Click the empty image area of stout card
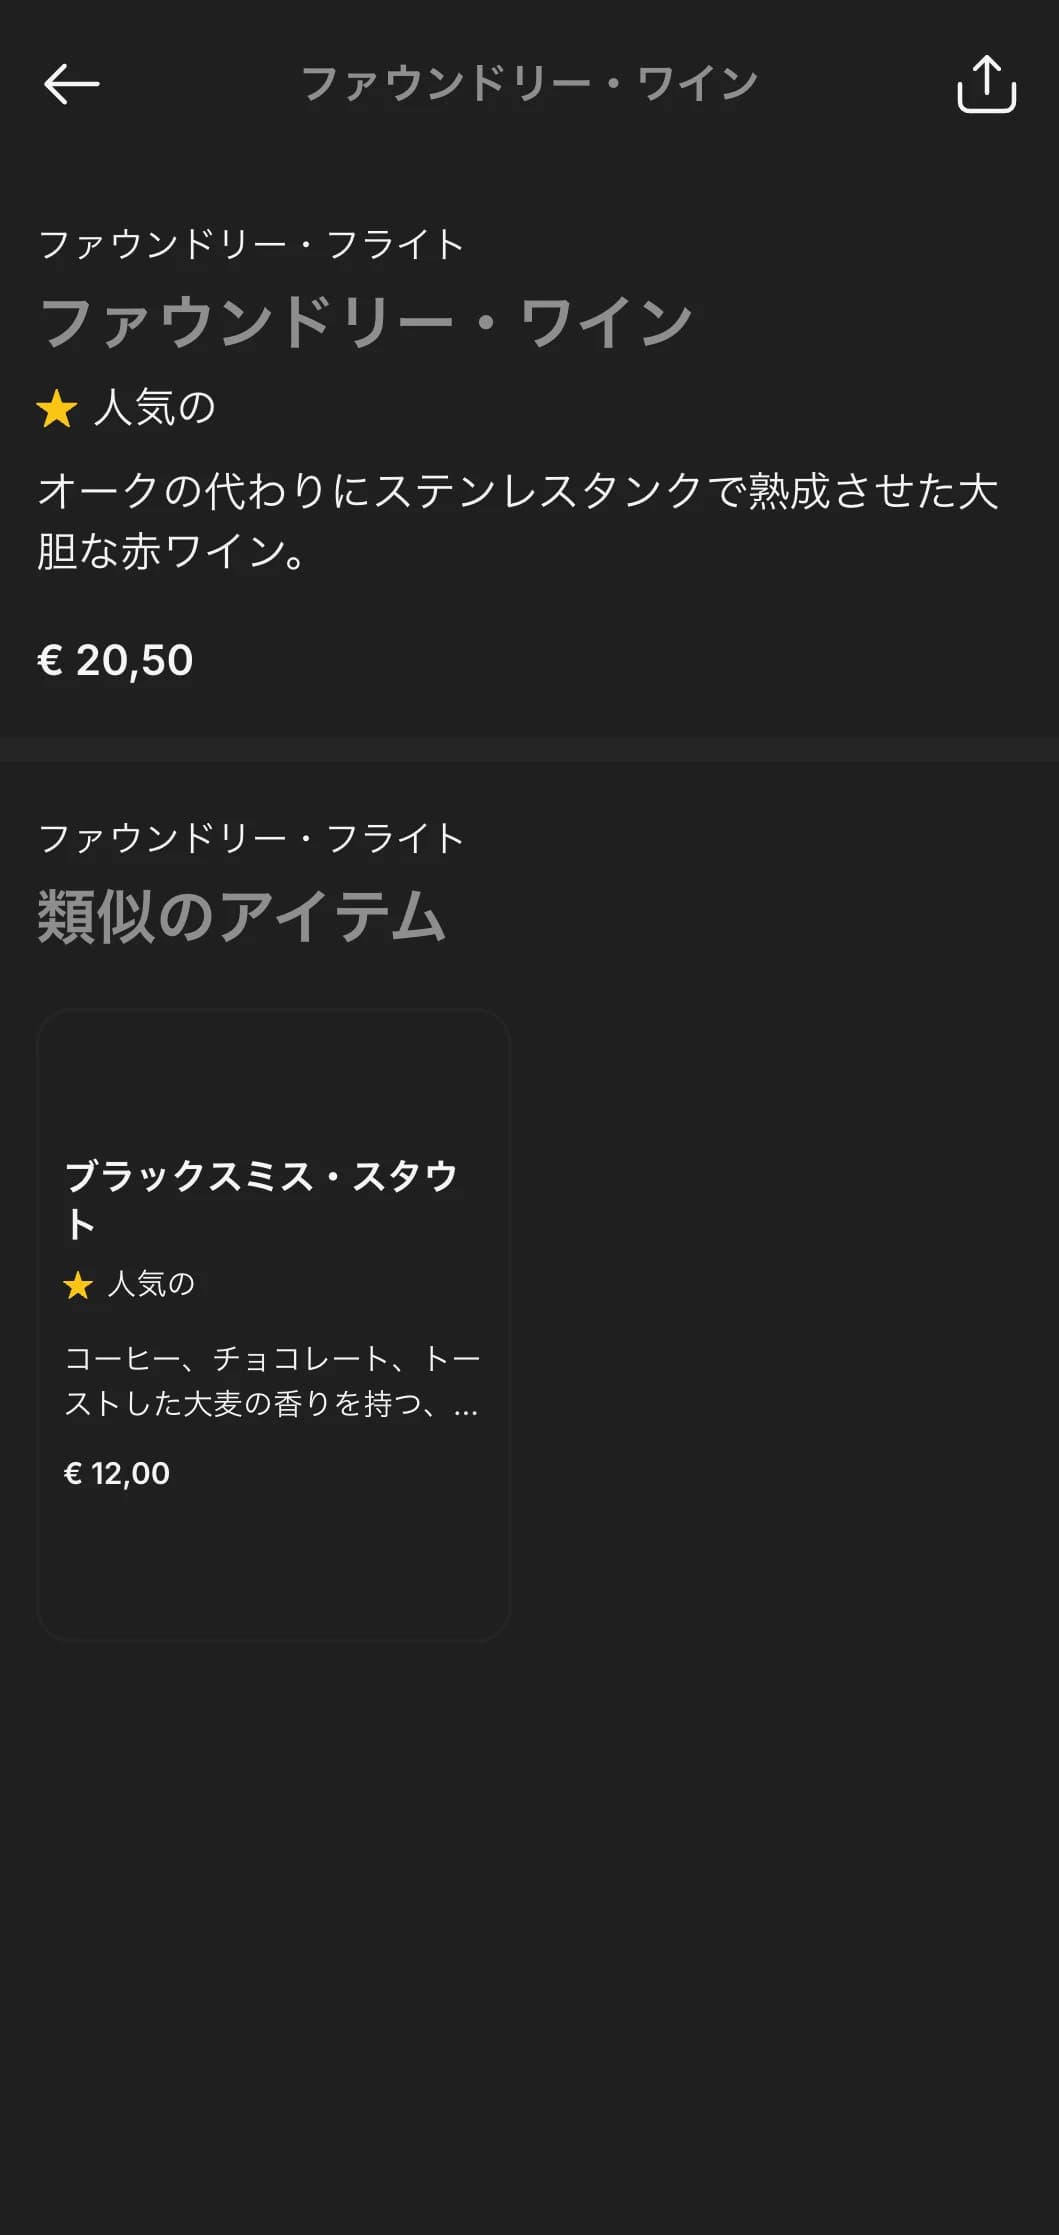 point(273,1080)
